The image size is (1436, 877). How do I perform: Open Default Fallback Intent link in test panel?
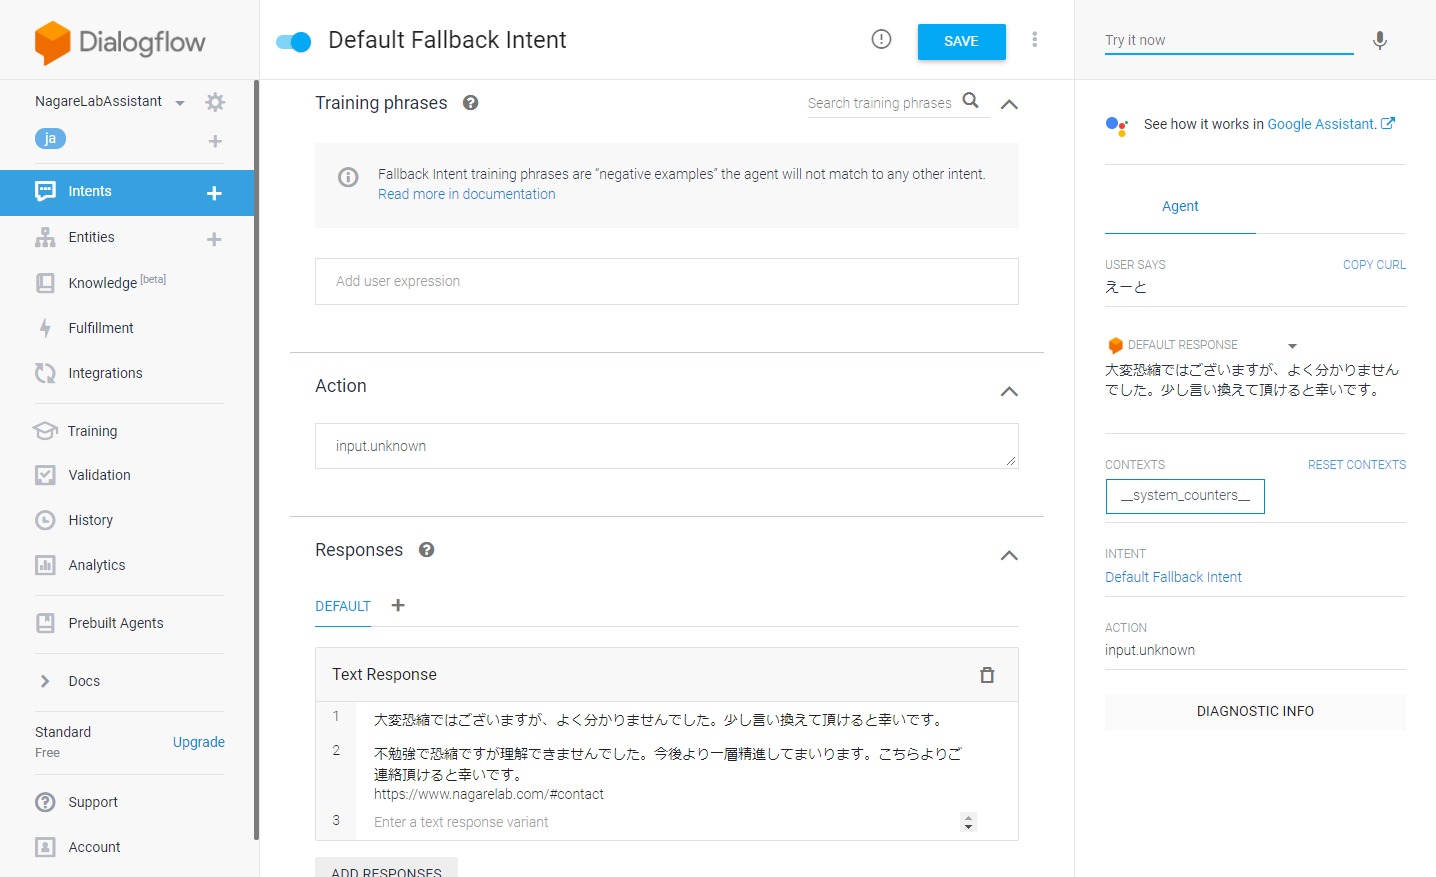(1173, 577)
